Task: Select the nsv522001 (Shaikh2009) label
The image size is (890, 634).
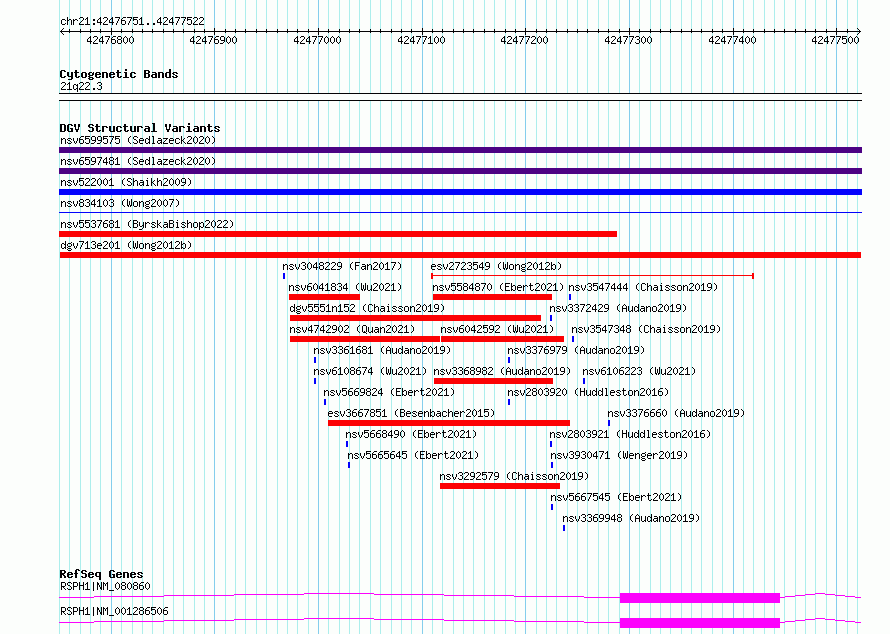Action: [x=126, y=182]
